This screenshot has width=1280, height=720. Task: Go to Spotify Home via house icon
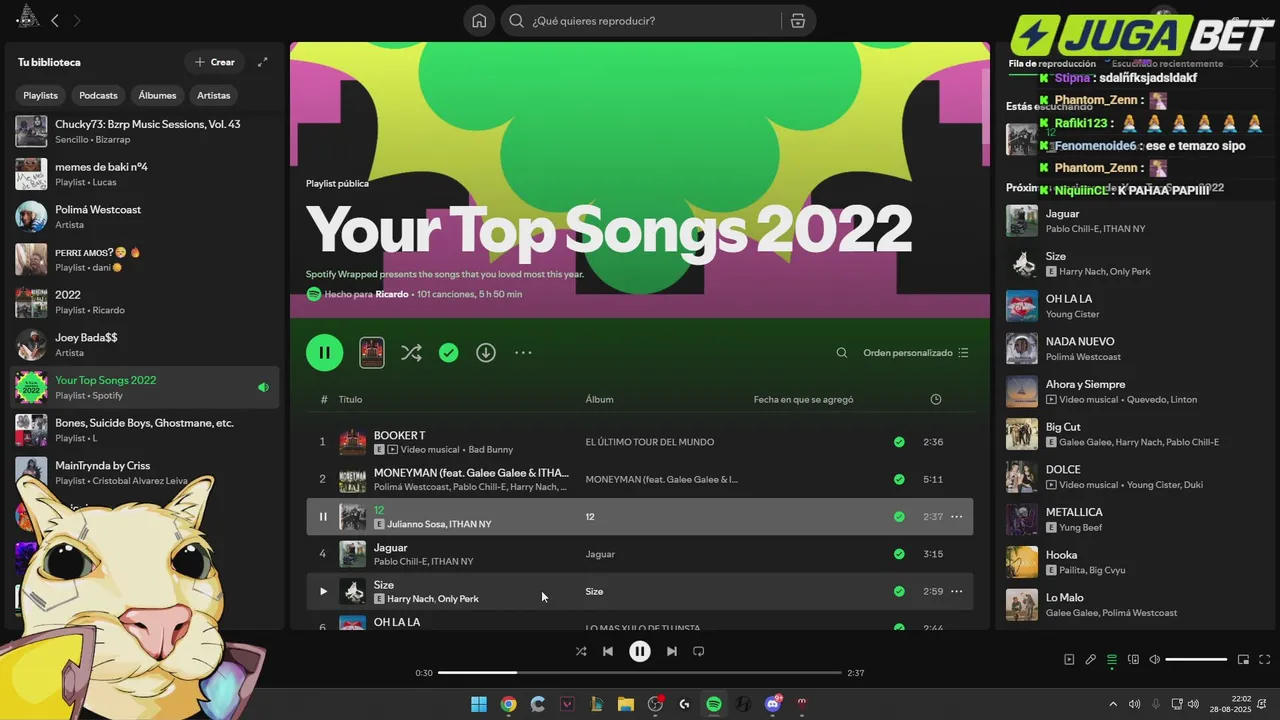(x=479, y=21)
